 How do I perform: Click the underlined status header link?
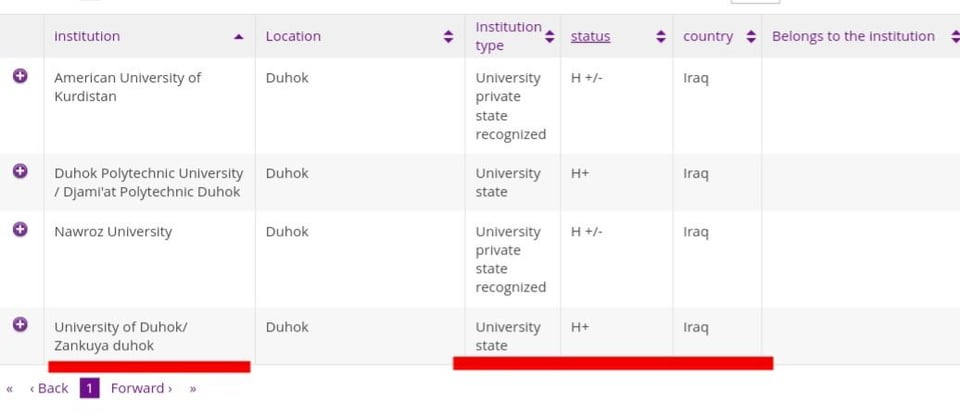590,36
